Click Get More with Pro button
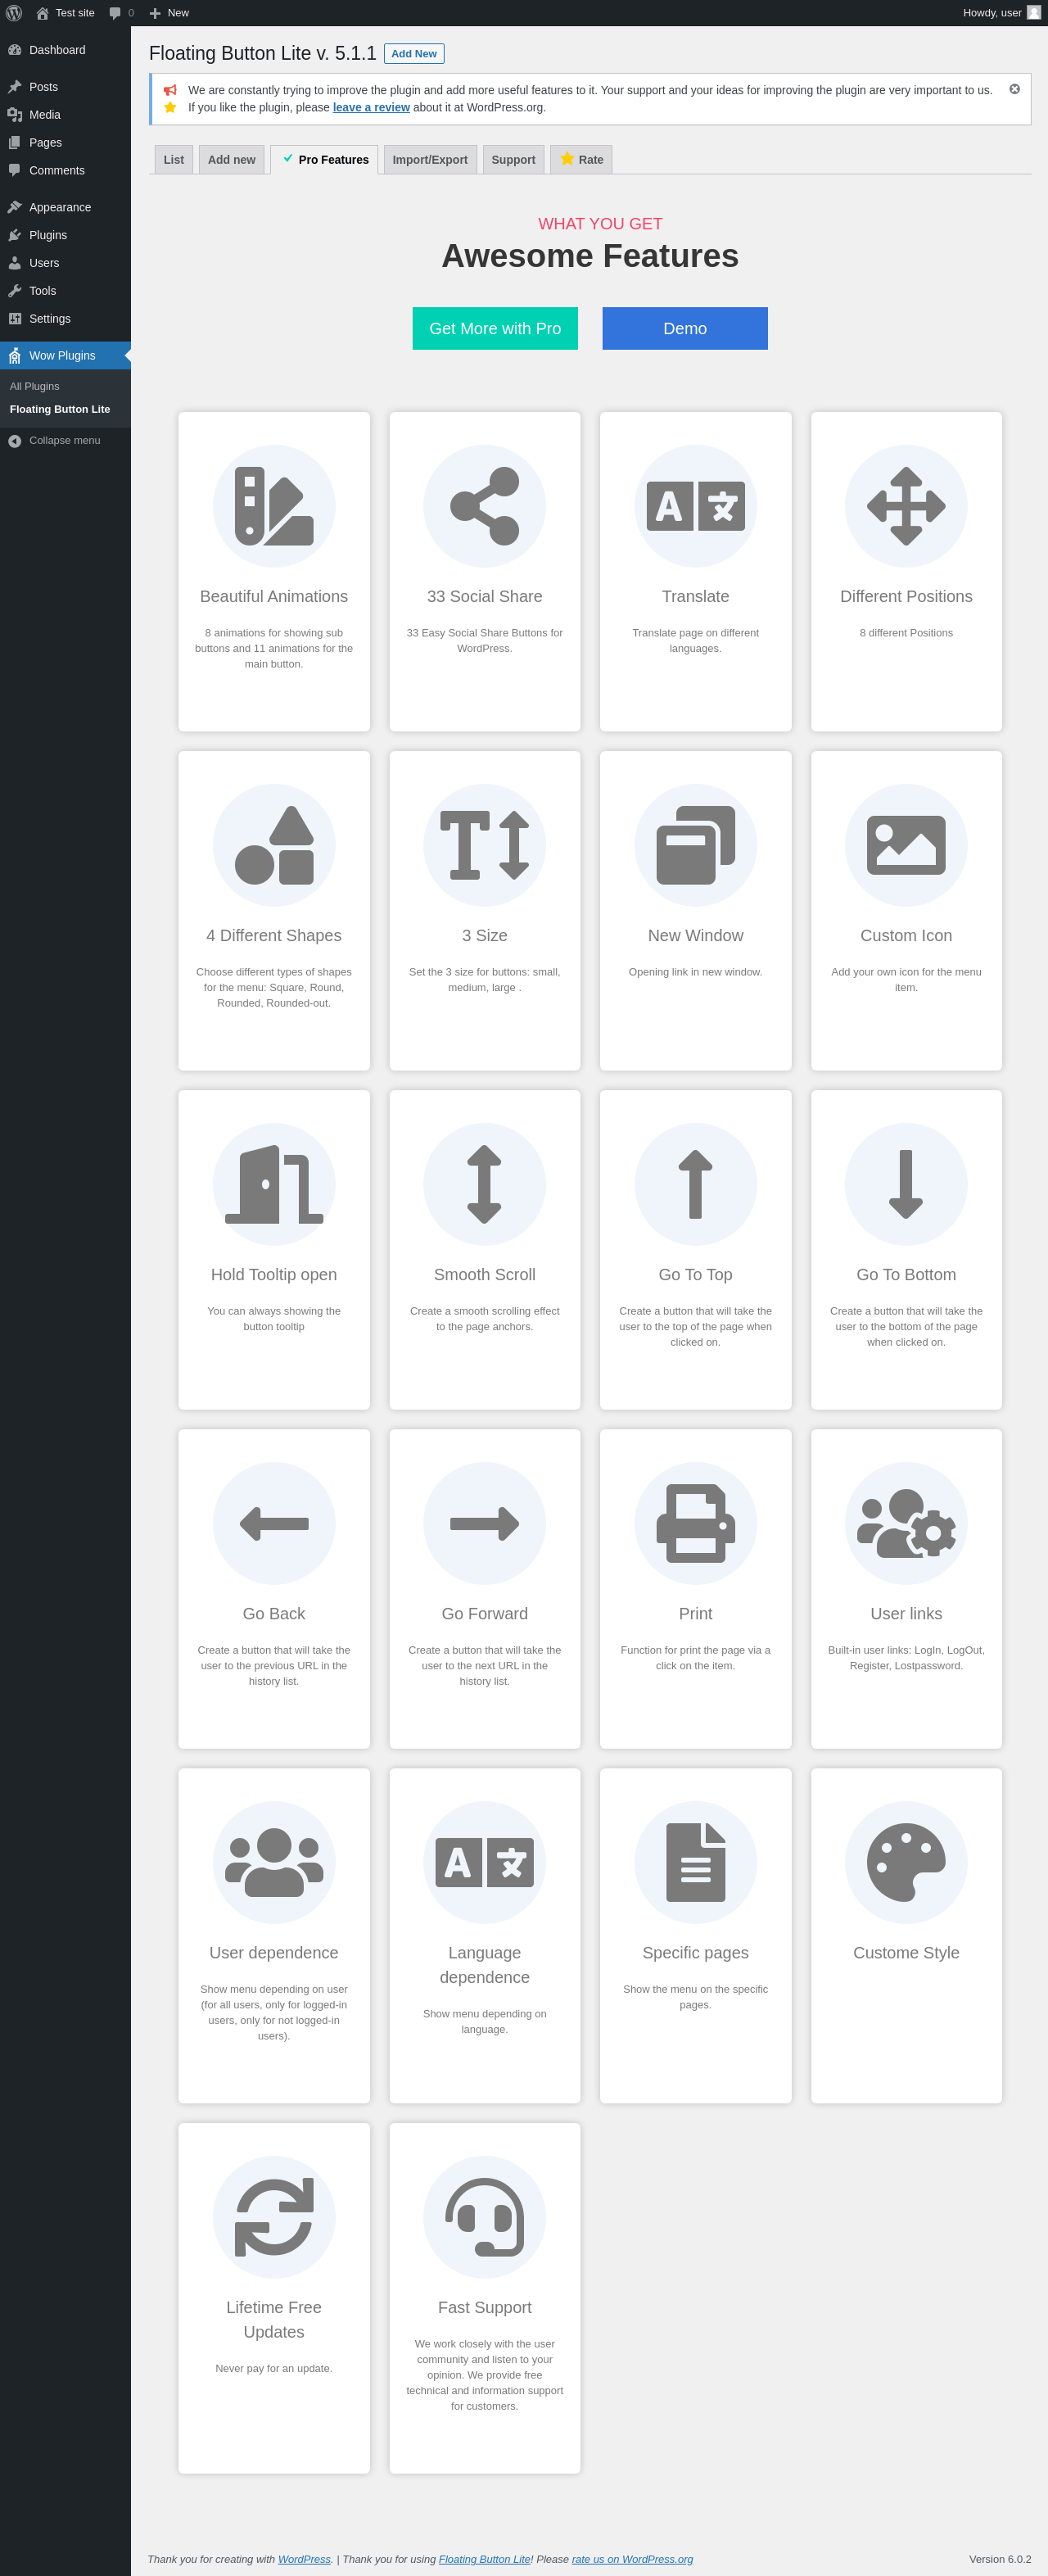The height and width of the screenshot is (2576, 1048). (x=495, y=328)
